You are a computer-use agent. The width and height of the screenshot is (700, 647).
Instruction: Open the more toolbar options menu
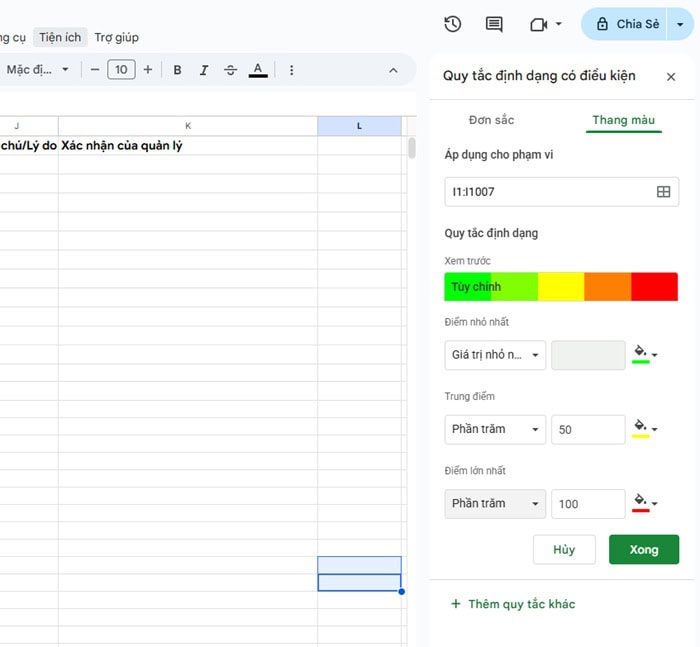point(292,70)
